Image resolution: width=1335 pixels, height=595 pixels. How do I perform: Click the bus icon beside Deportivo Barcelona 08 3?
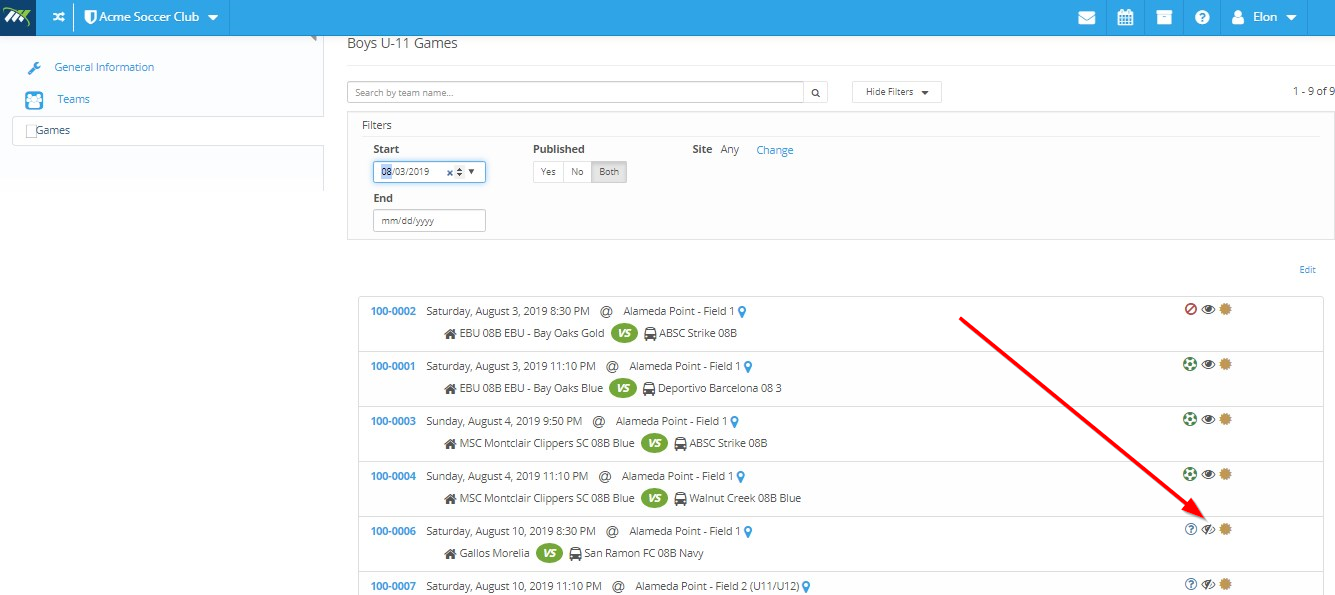[x=649, y=388]
